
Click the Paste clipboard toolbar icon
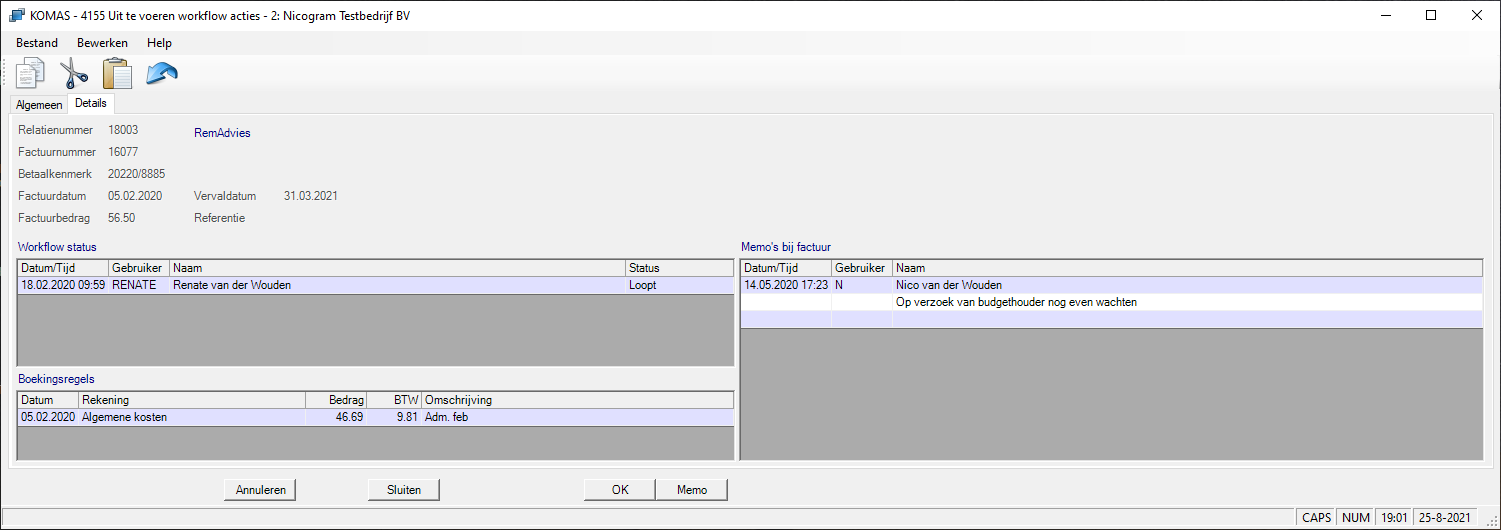coord(117,74)
